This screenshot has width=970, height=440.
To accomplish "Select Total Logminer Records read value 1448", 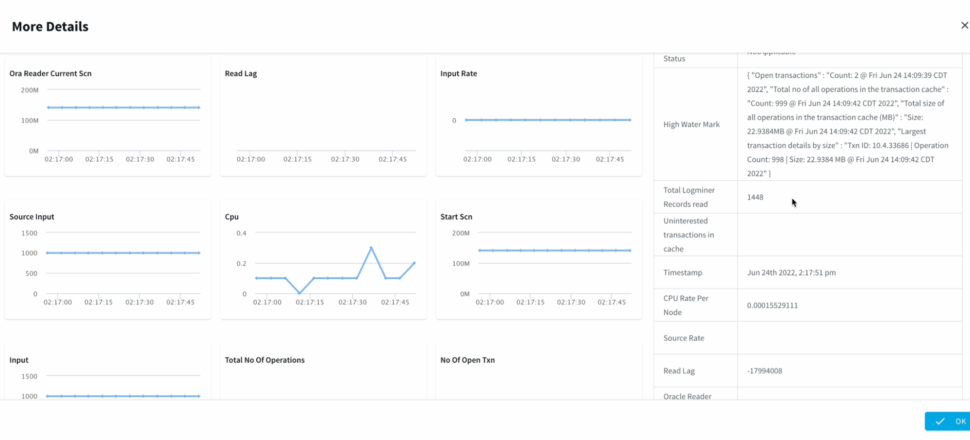I will [x=755, y=198].
